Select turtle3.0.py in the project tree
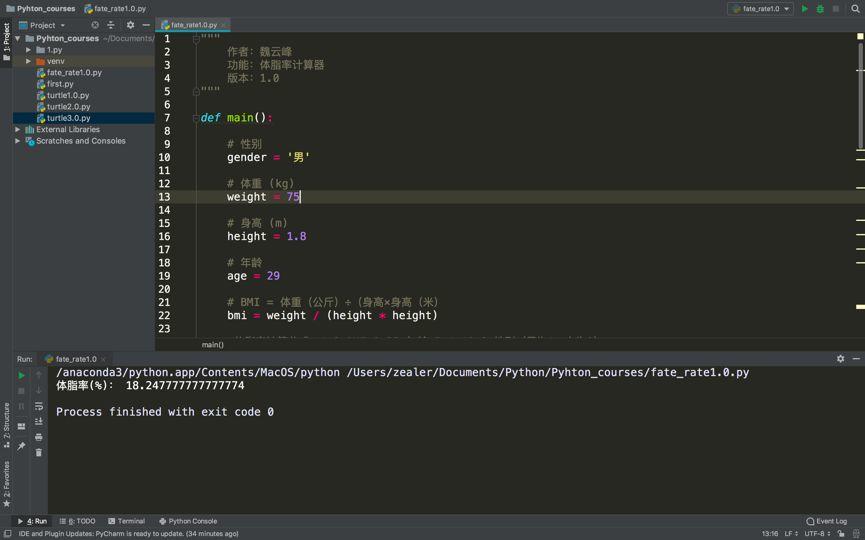 (x=68, y=118)
